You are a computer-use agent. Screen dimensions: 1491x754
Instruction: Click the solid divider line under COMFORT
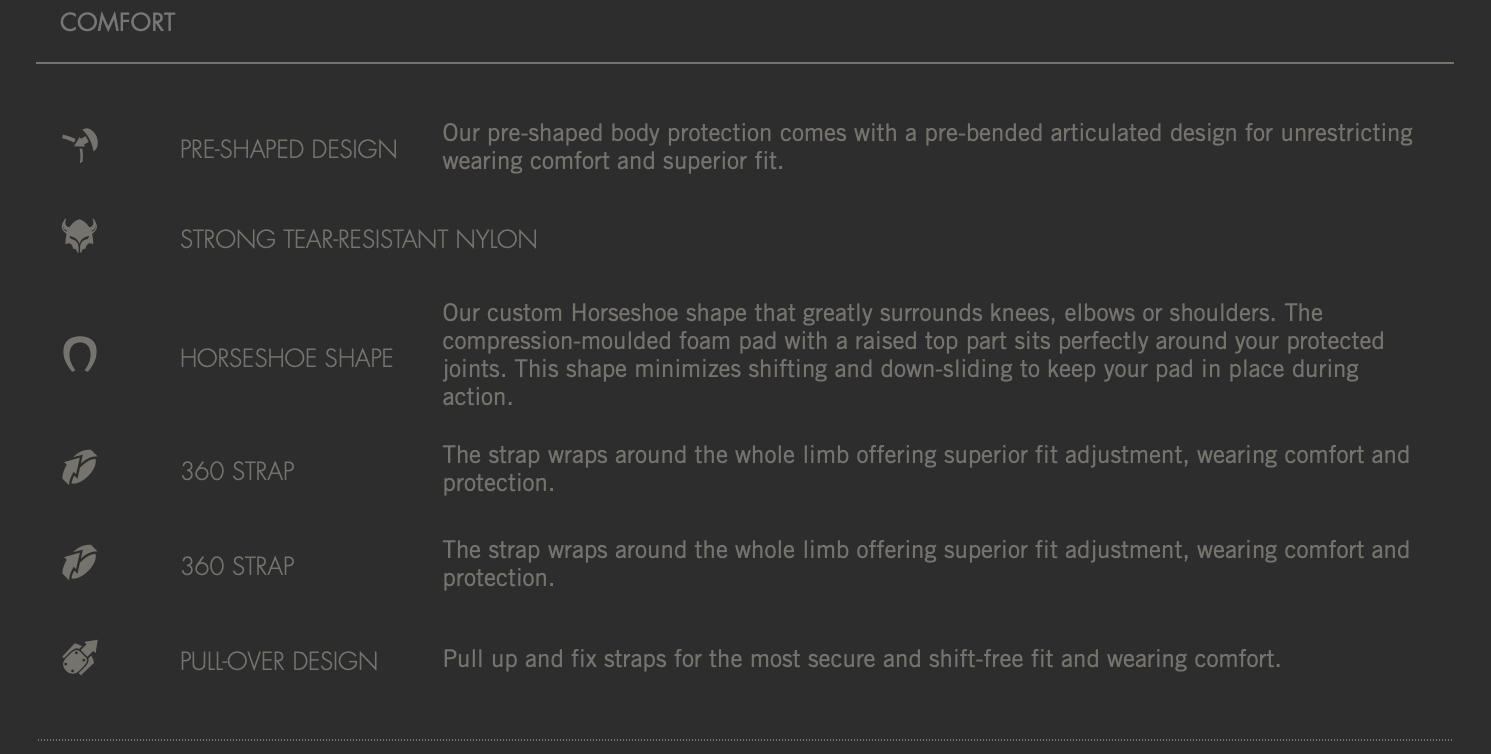click(745, 63)
